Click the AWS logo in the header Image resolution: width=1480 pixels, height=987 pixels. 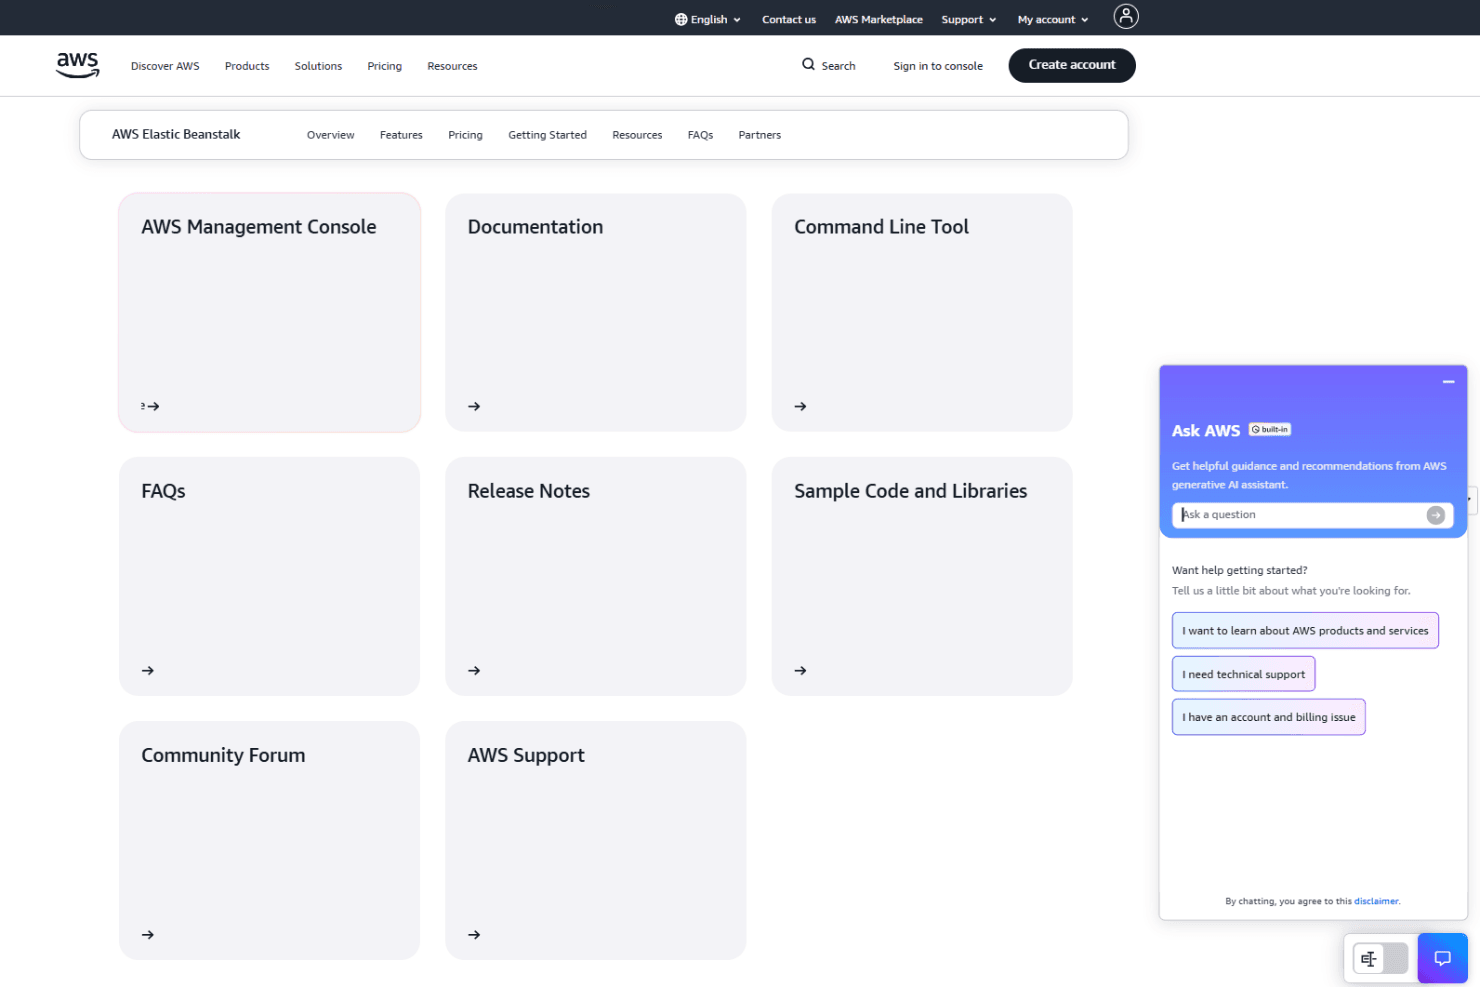78,65
